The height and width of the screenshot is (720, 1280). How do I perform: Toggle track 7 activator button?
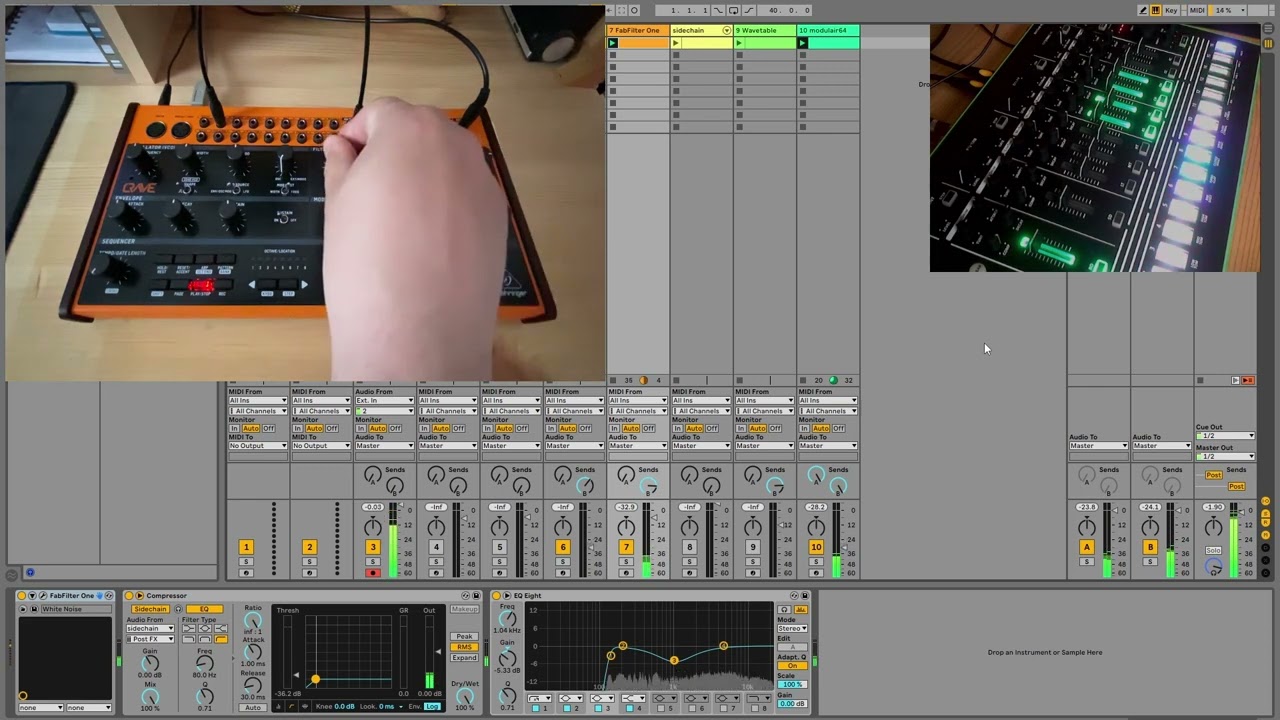(626, 547)
